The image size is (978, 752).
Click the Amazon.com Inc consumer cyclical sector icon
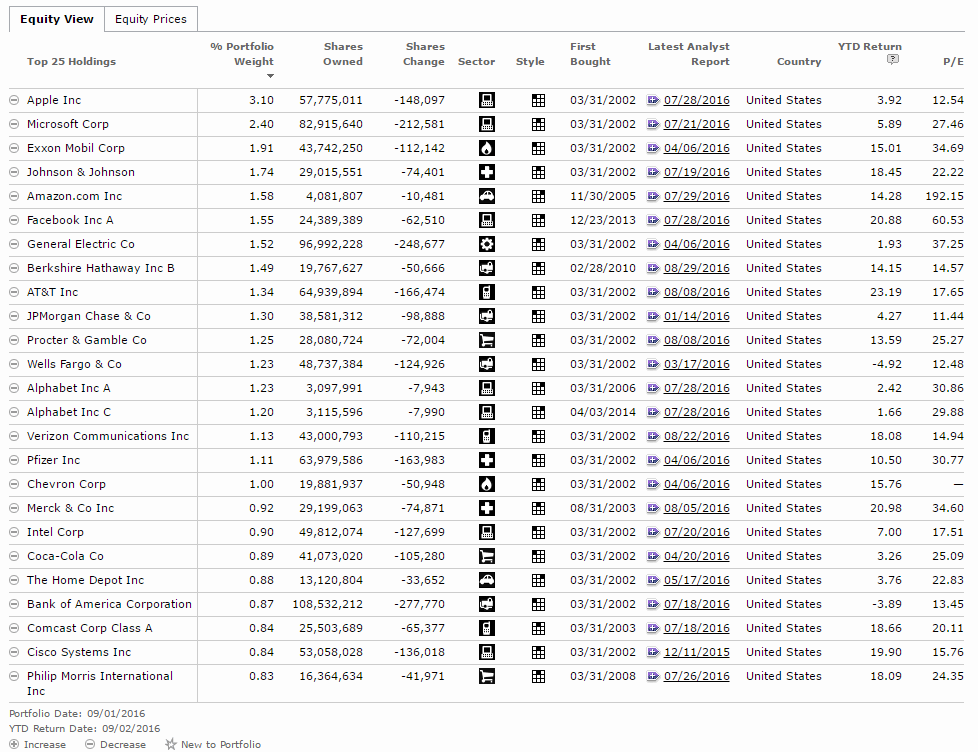487,196
